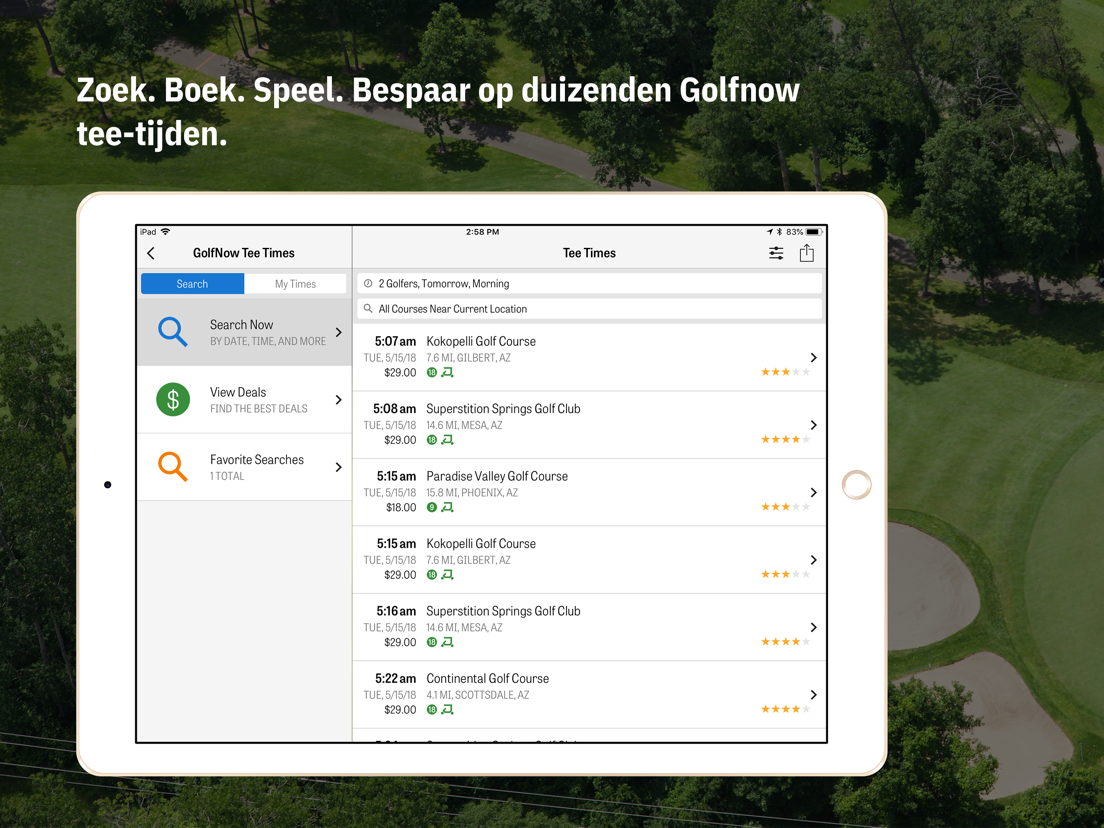Switch to the Search tab

(192, 284)
